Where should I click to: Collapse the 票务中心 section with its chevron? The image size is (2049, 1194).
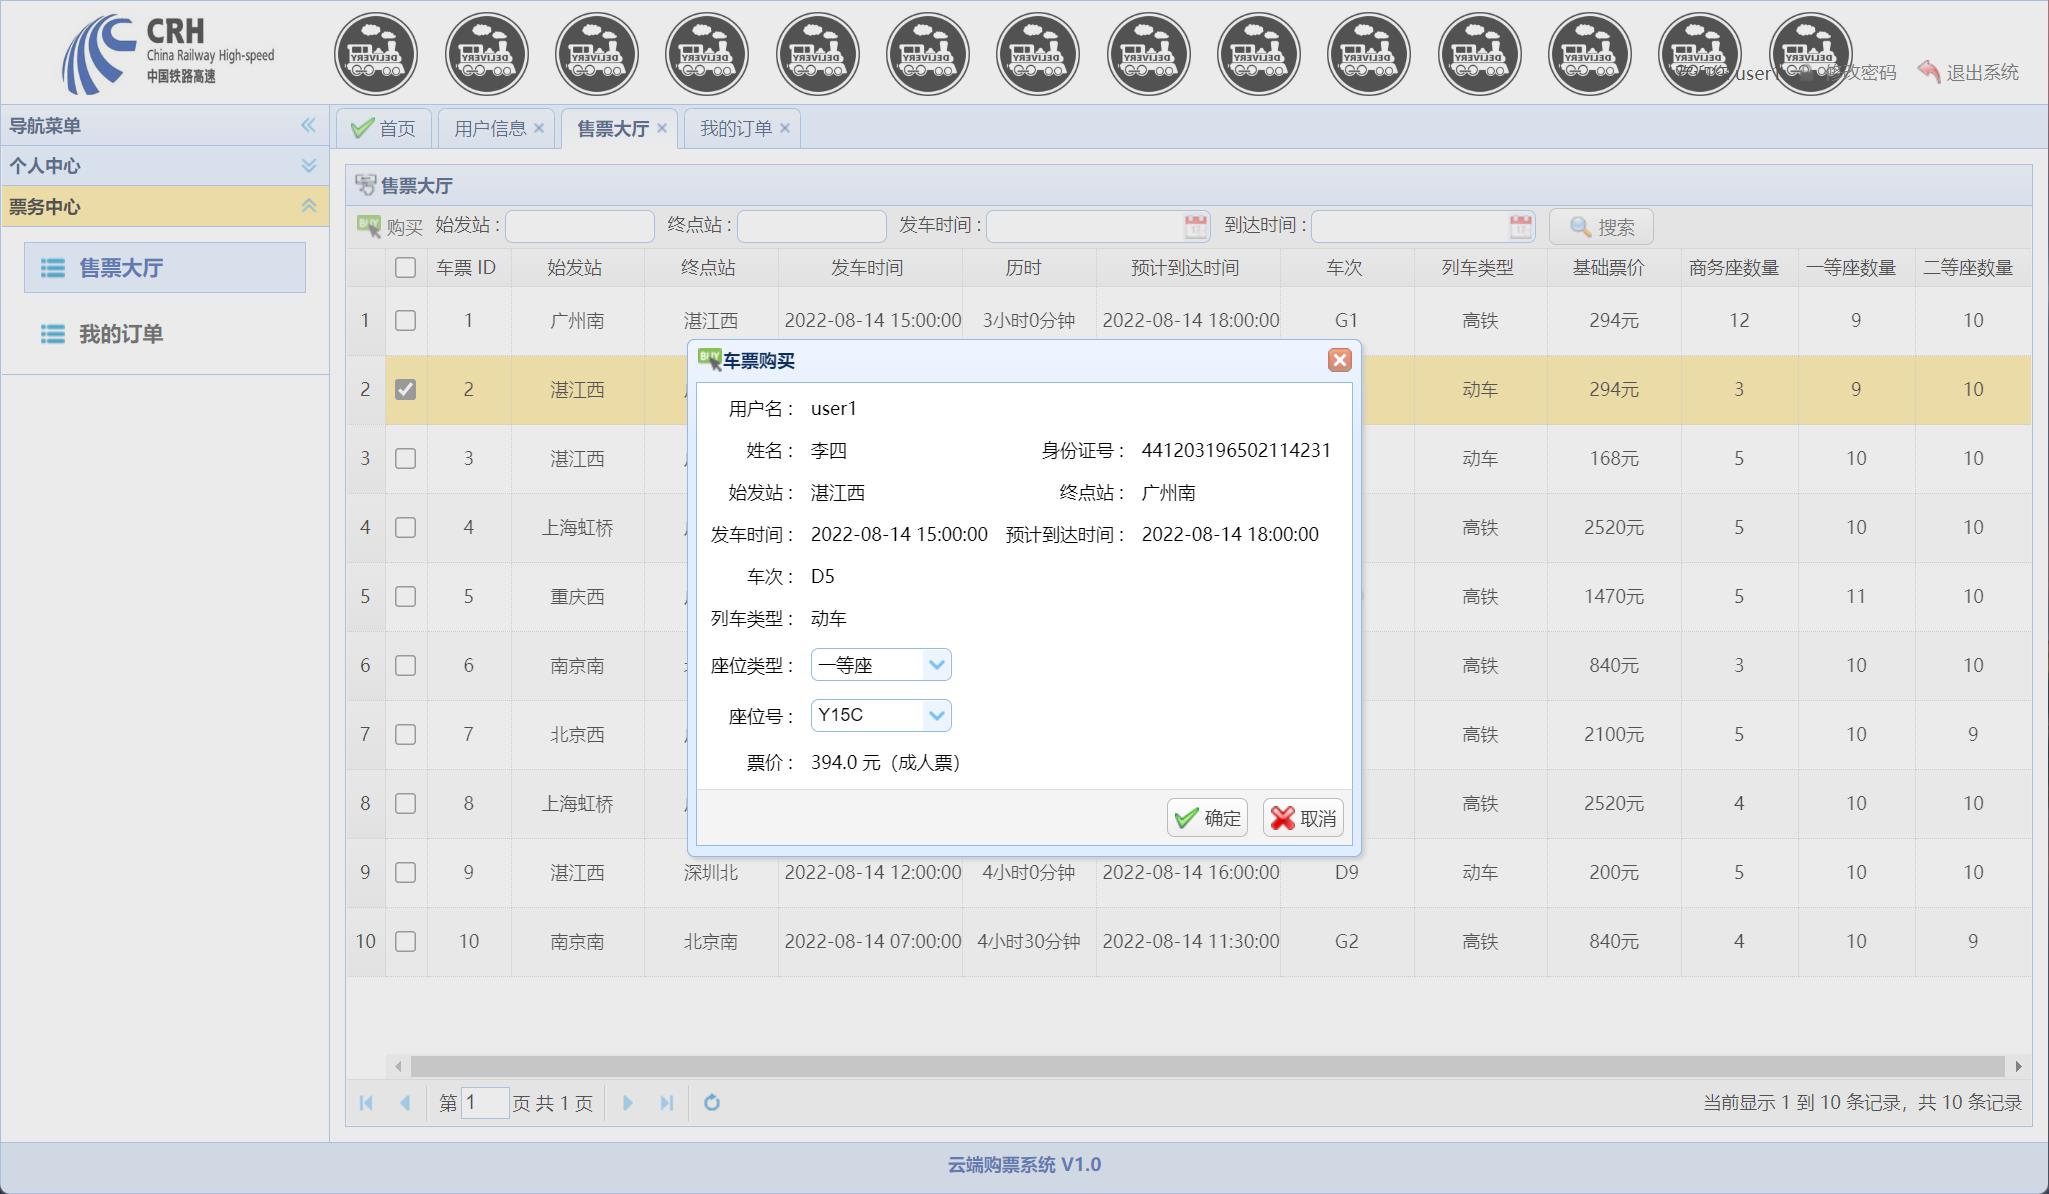tap(308, 206)
